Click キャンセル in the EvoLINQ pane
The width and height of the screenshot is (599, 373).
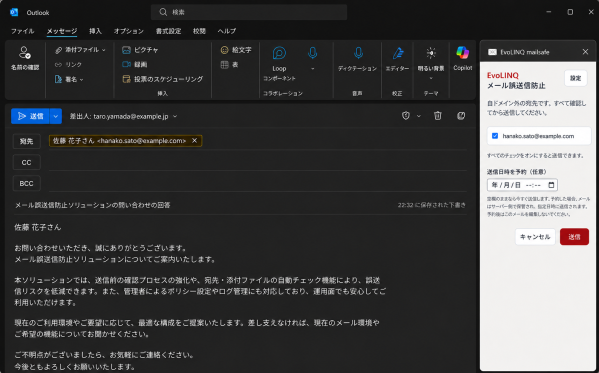[x=535, y=237]
